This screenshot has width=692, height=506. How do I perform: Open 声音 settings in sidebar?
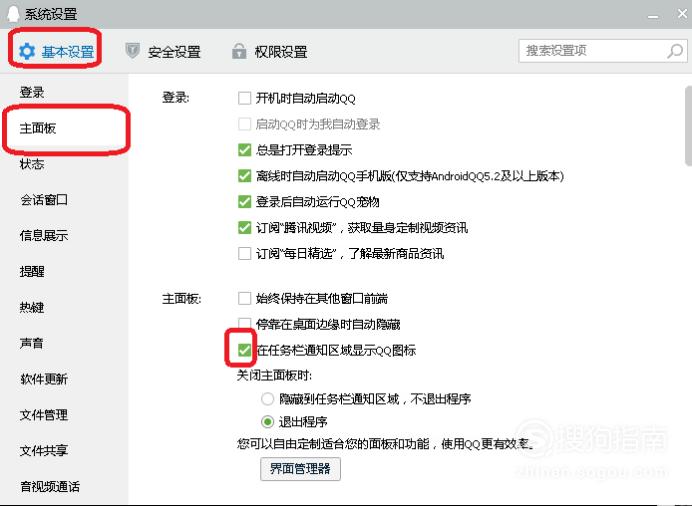coord(32,343)
